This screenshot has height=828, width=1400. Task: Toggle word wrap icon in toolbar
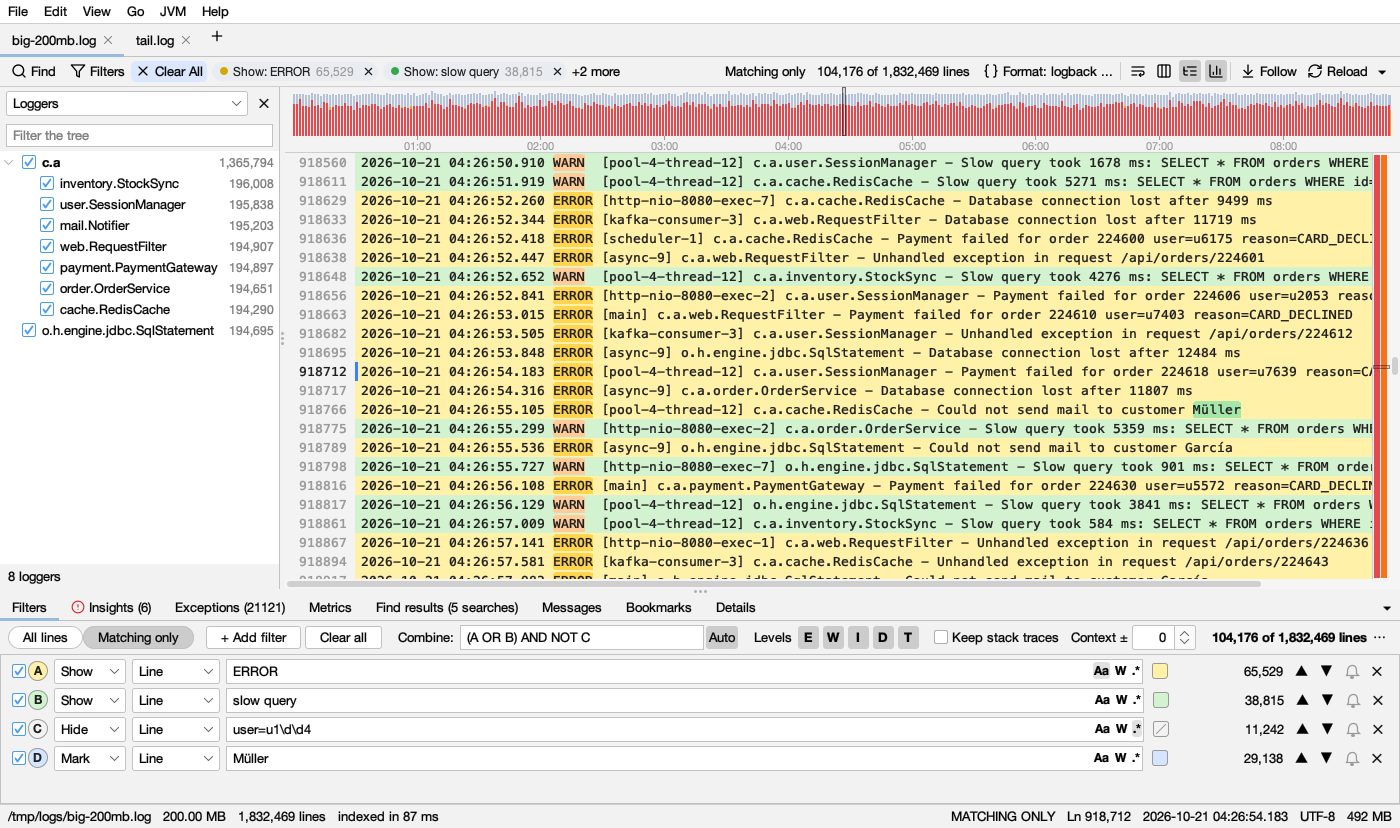[1138, 71]
